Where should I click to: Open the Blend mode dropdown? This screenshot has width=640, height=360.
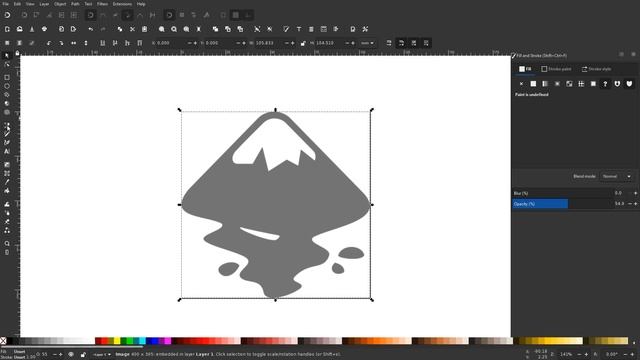pos(617,176)
